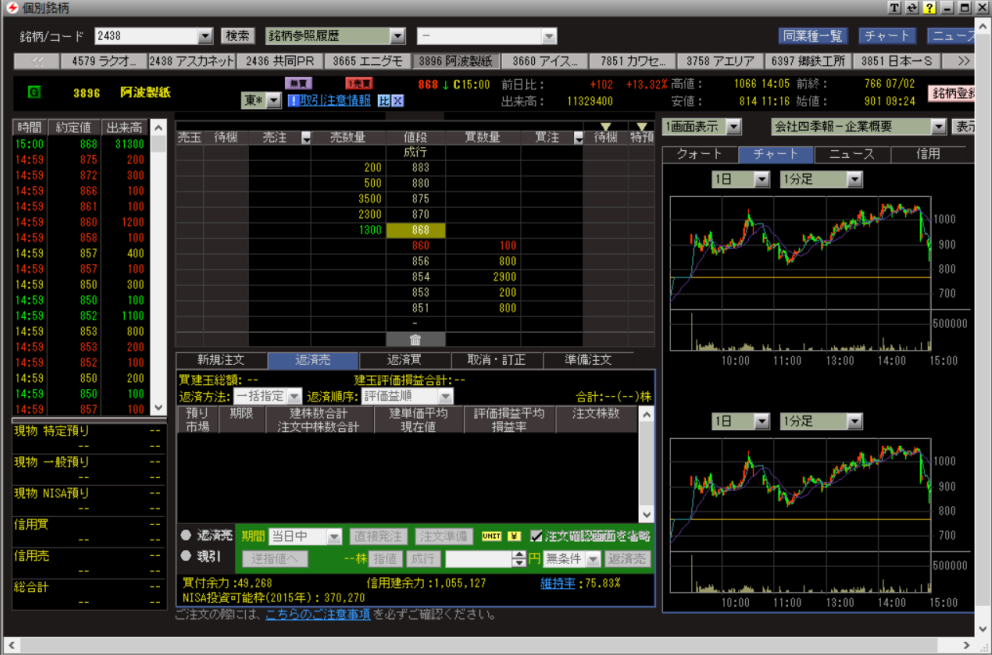Image resolution: width=992 pixels, height=655 pixels.
Task: Click the yellow ¥ icon next to UNIT
Action: click(515, 536)
